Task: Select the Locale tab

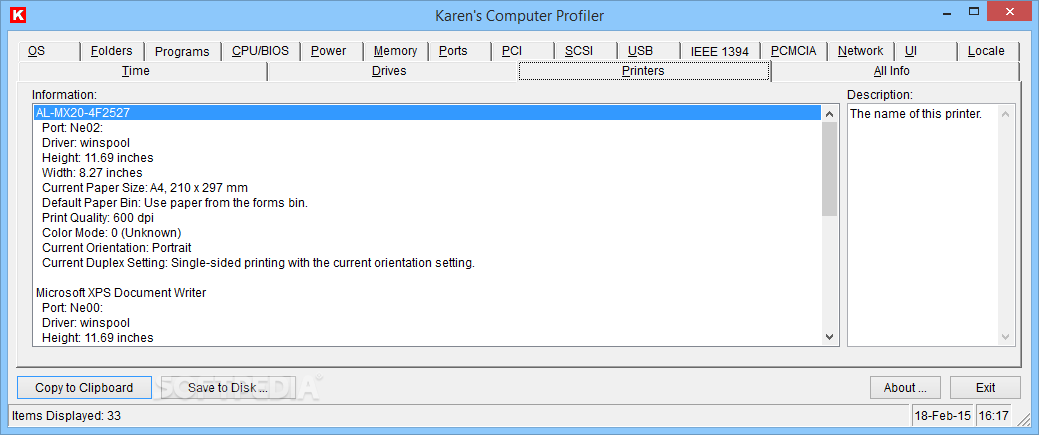Action: pyautogui.click(x=988, y=51)
